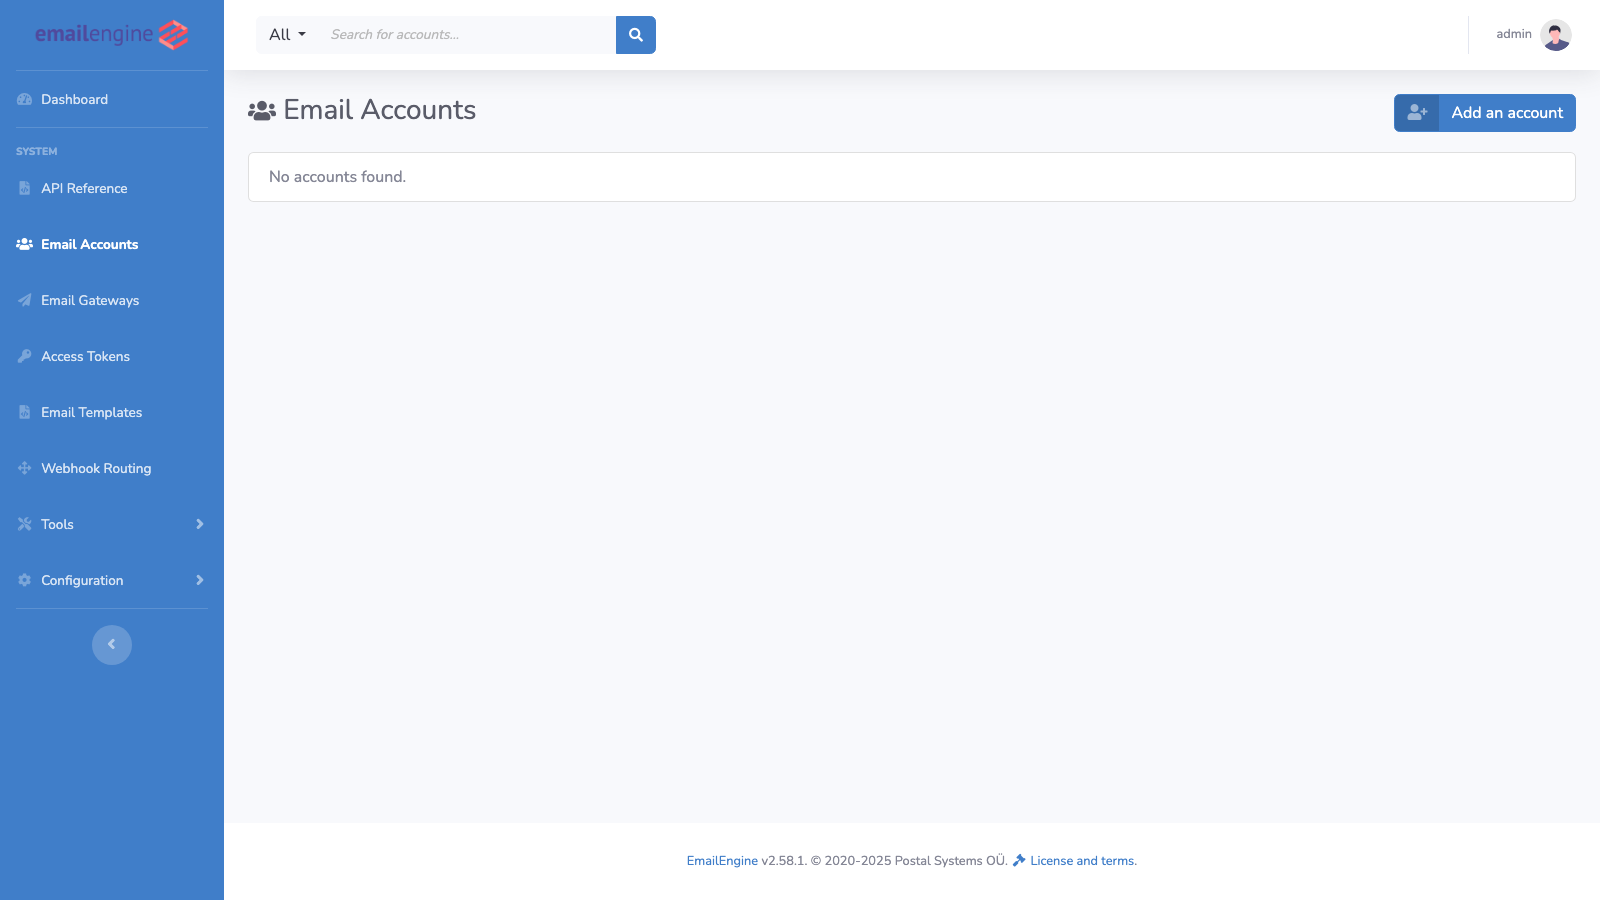The height and width of the screenshot is (900, 1600).
Task: Collapse the sidebar with the arrow button
Action: (111, 644)
